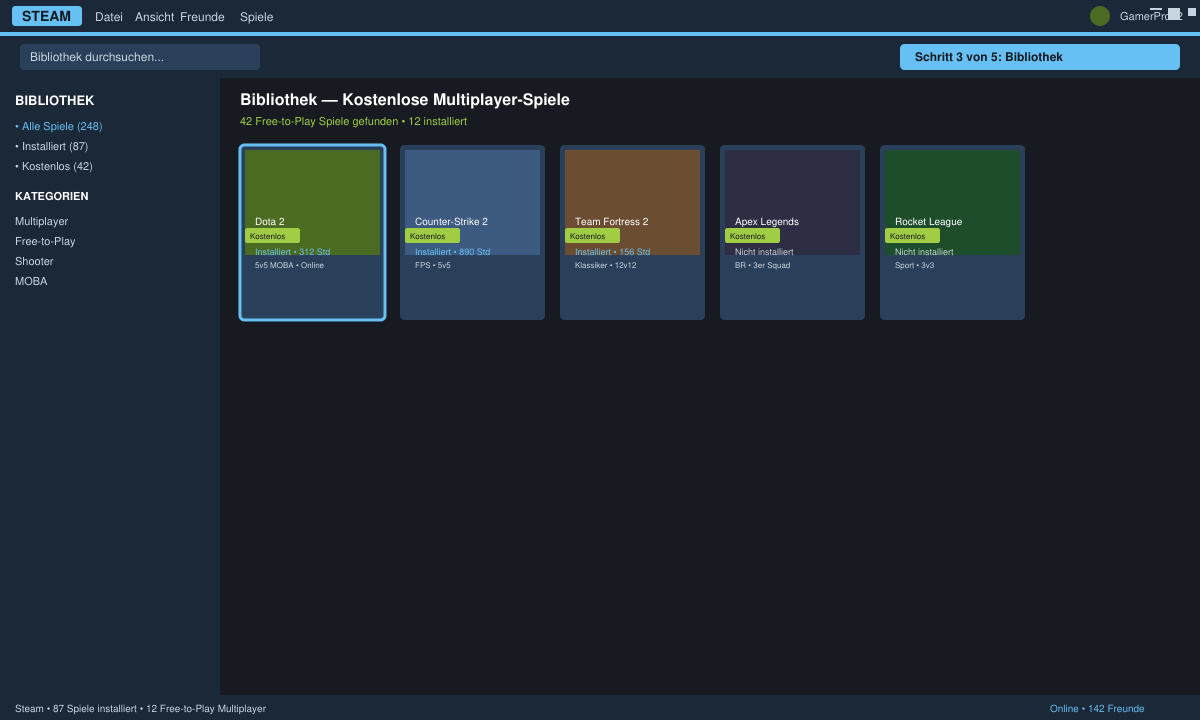
Task: Click the green user avatar icon
Action: [1100, 16]
